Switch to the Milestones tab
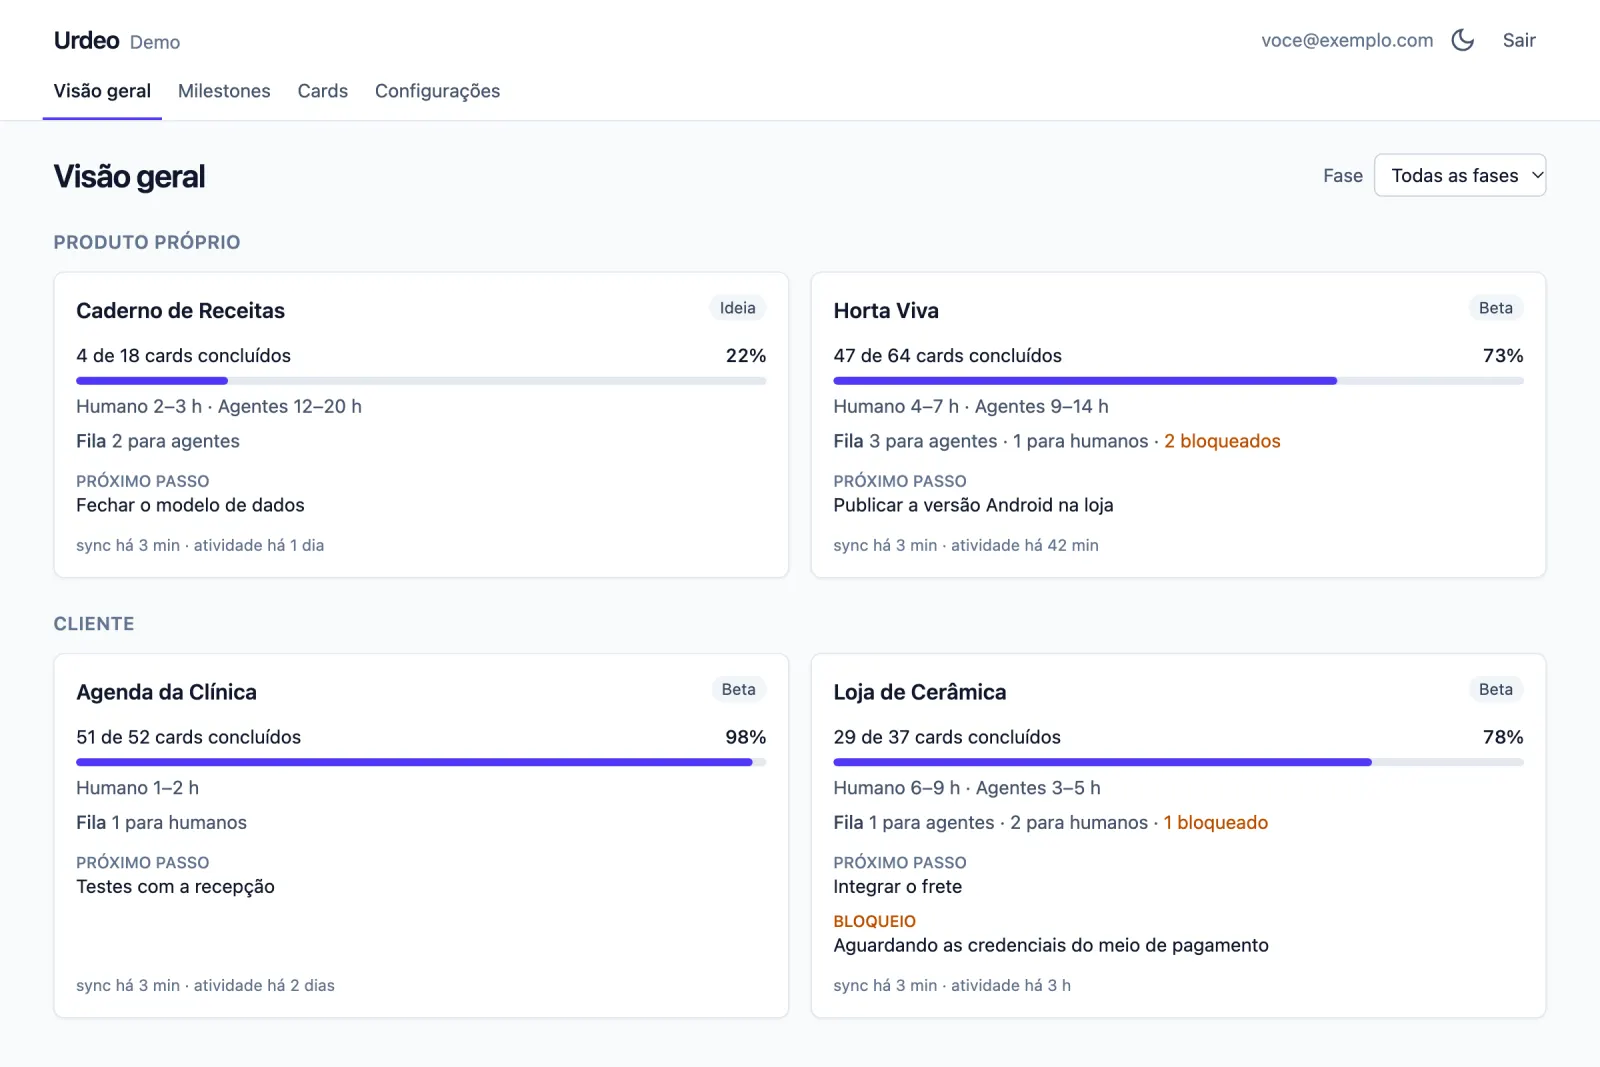1600x1067 pixels. click(224, 91)
